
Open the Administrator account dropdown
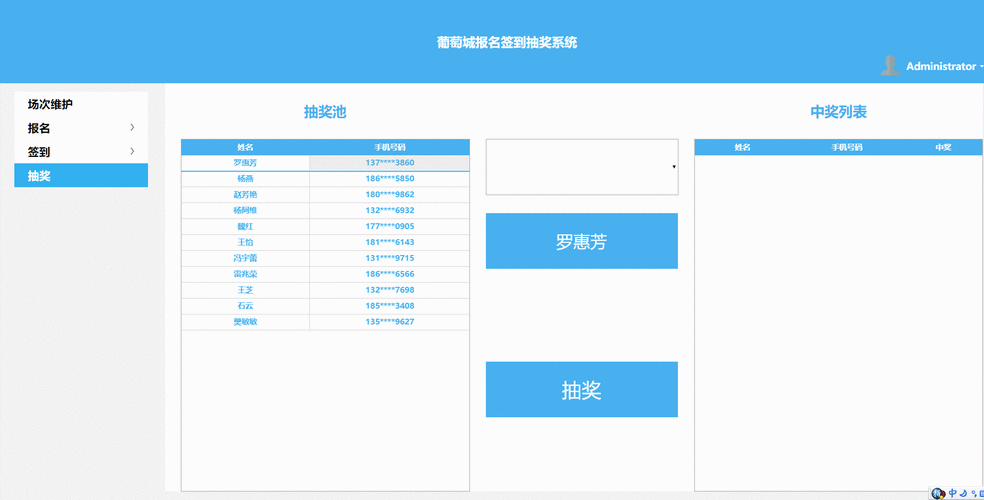point(942,67)
